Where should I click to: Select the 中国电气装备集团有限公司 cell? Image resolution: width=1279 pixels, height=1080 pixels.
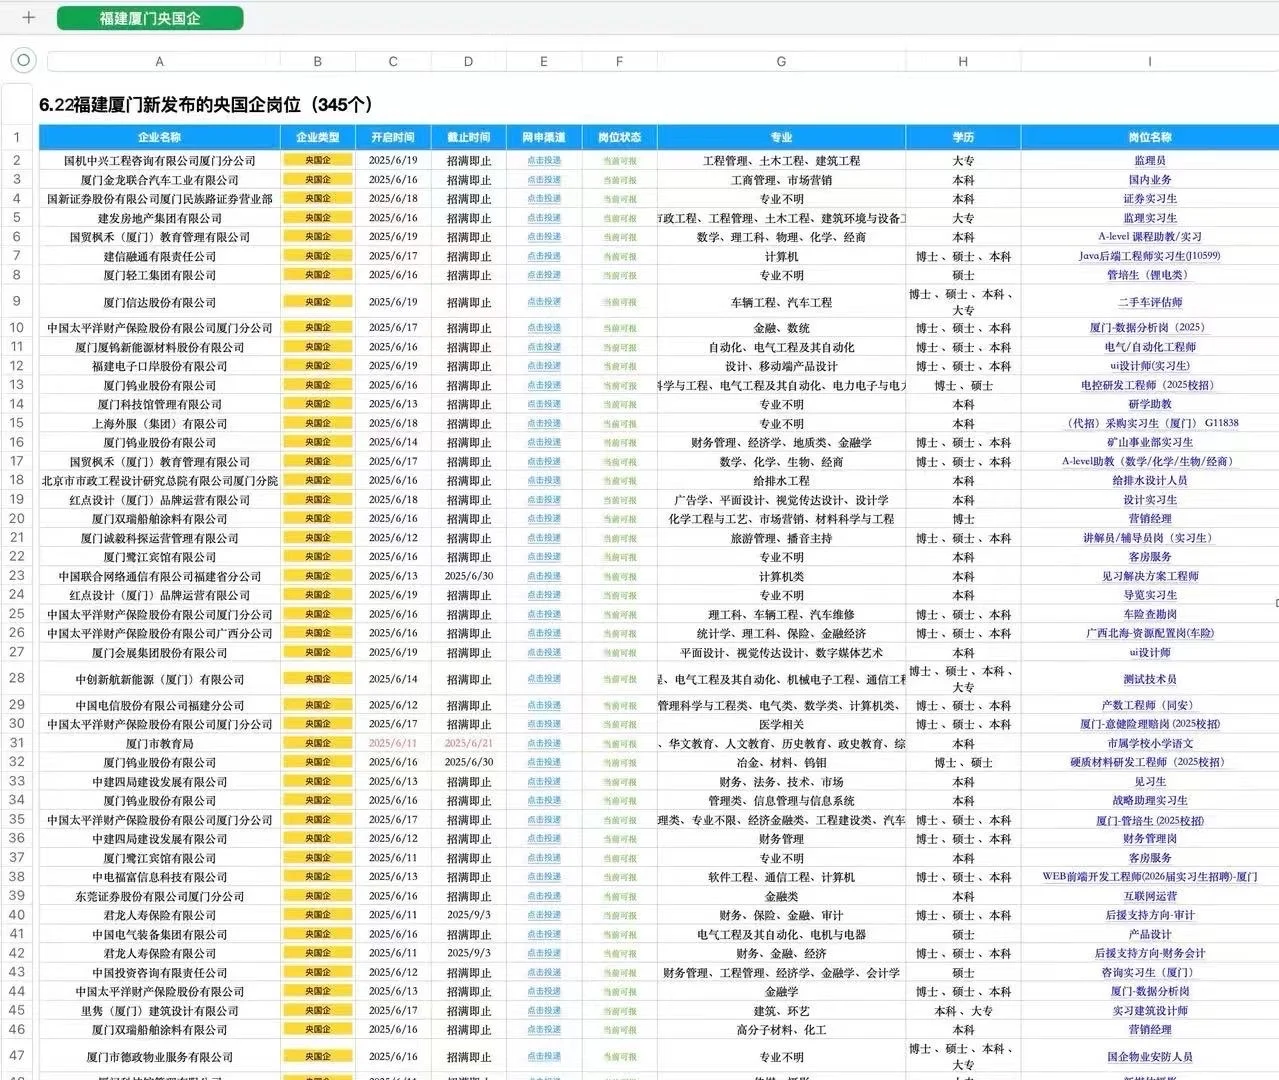(x=160, y=934)
